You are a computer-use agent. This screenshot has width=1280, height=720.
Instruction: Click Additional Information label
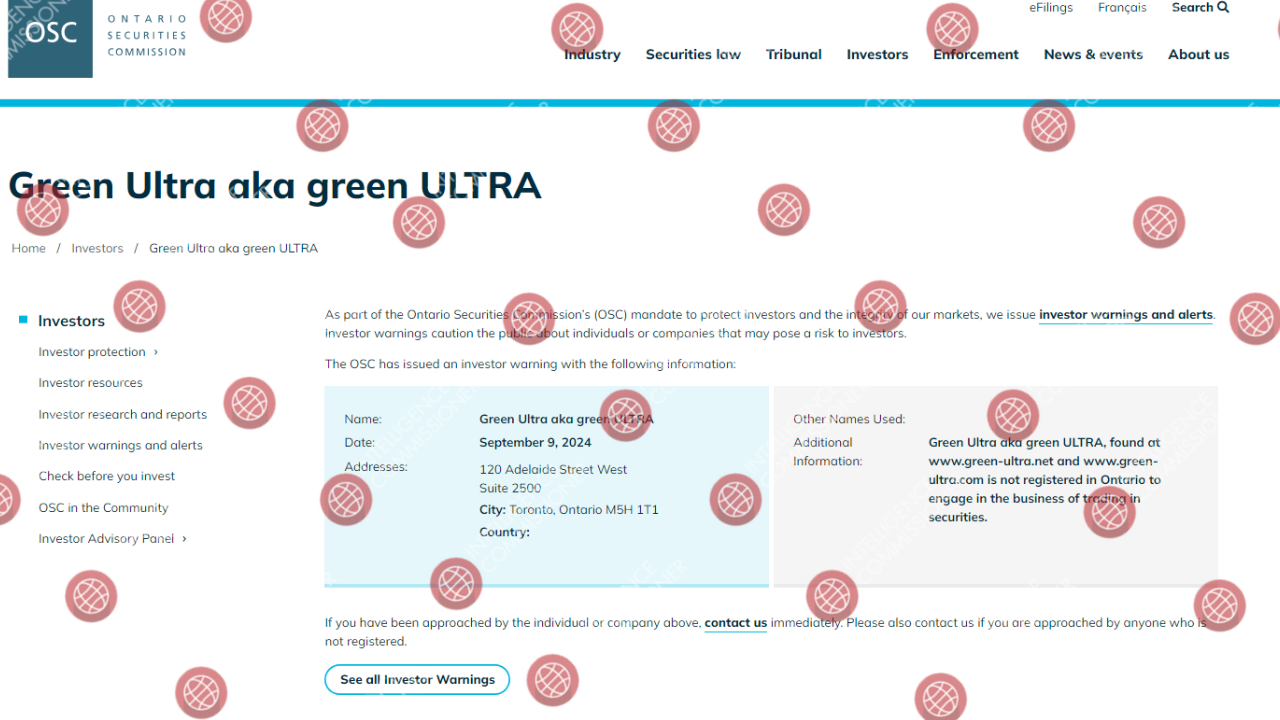tap(828, 452)
